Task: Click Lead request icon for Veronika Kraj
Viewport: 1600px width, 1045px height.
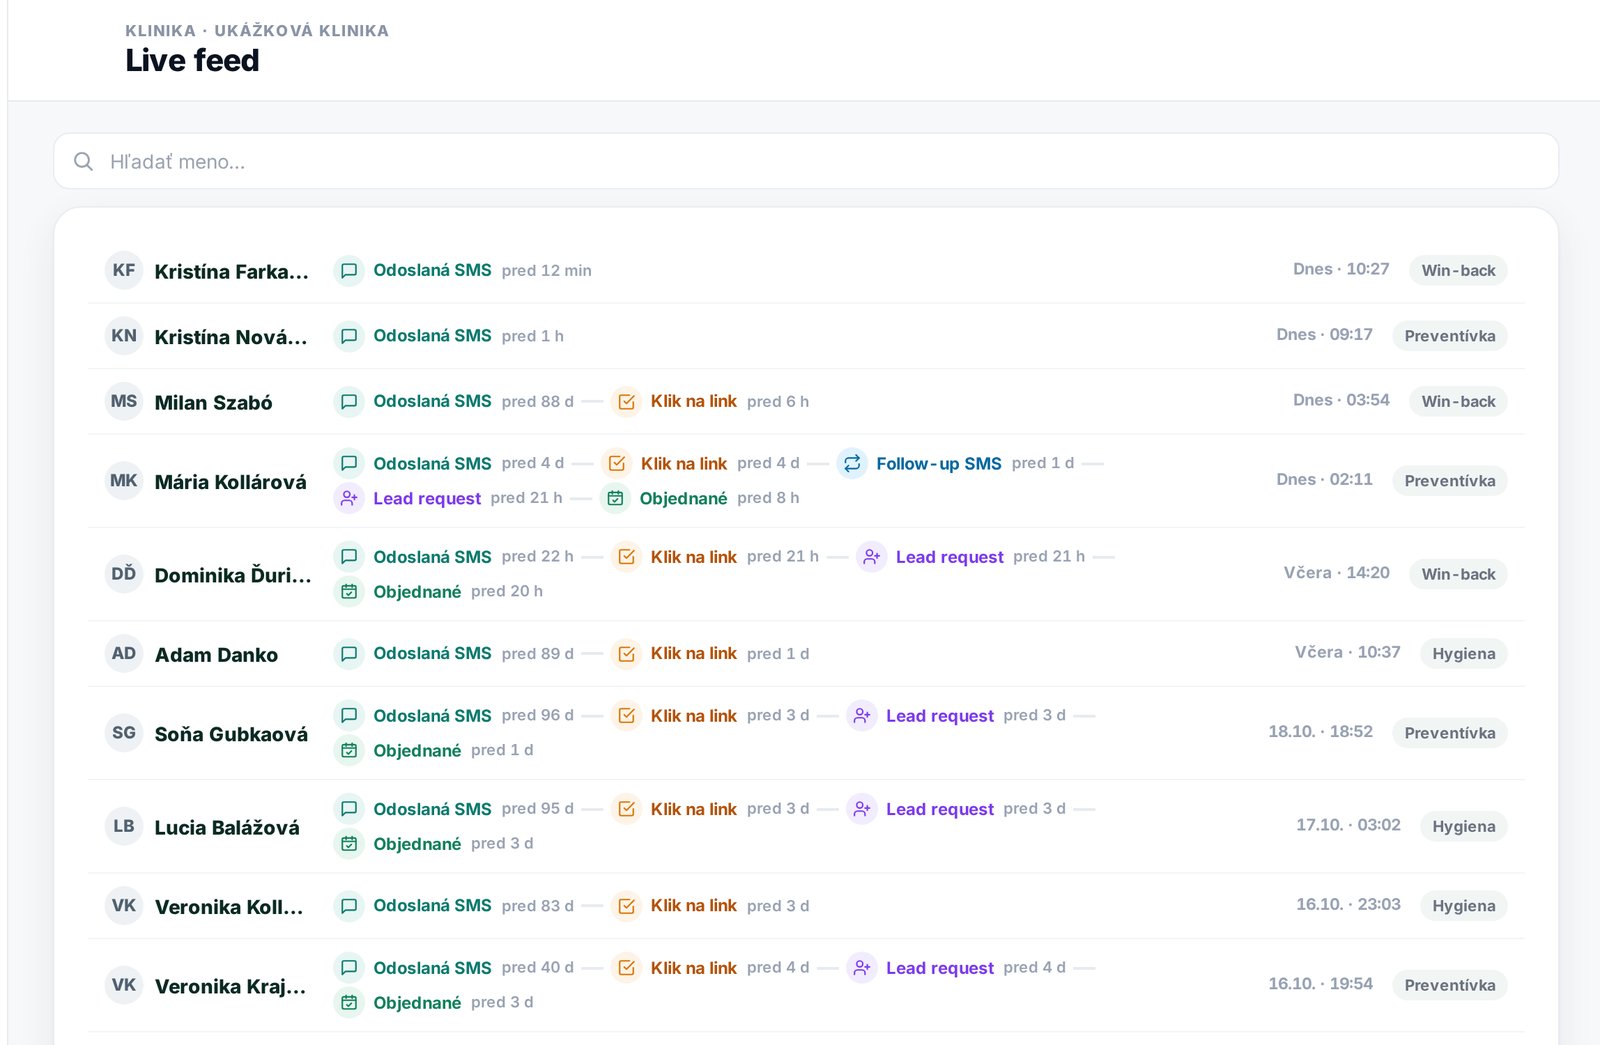Action: coord(862,968)
